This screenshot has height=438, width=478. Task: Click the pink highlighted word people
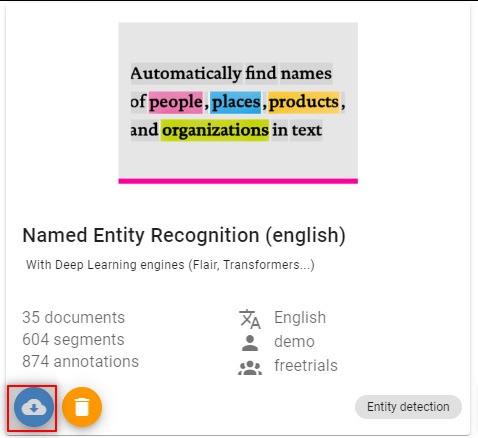point(176,102)
